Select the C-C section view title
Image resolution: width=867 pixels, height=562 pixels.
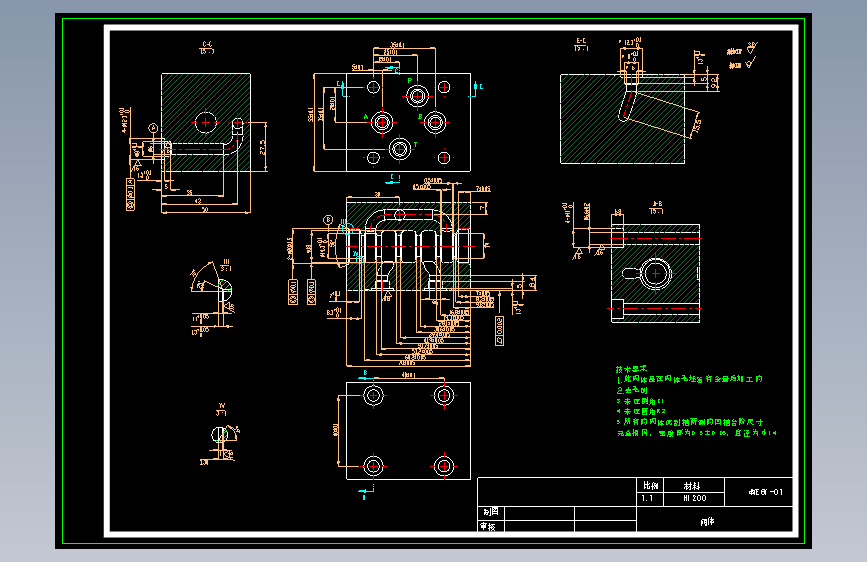[x=207, y=48]
